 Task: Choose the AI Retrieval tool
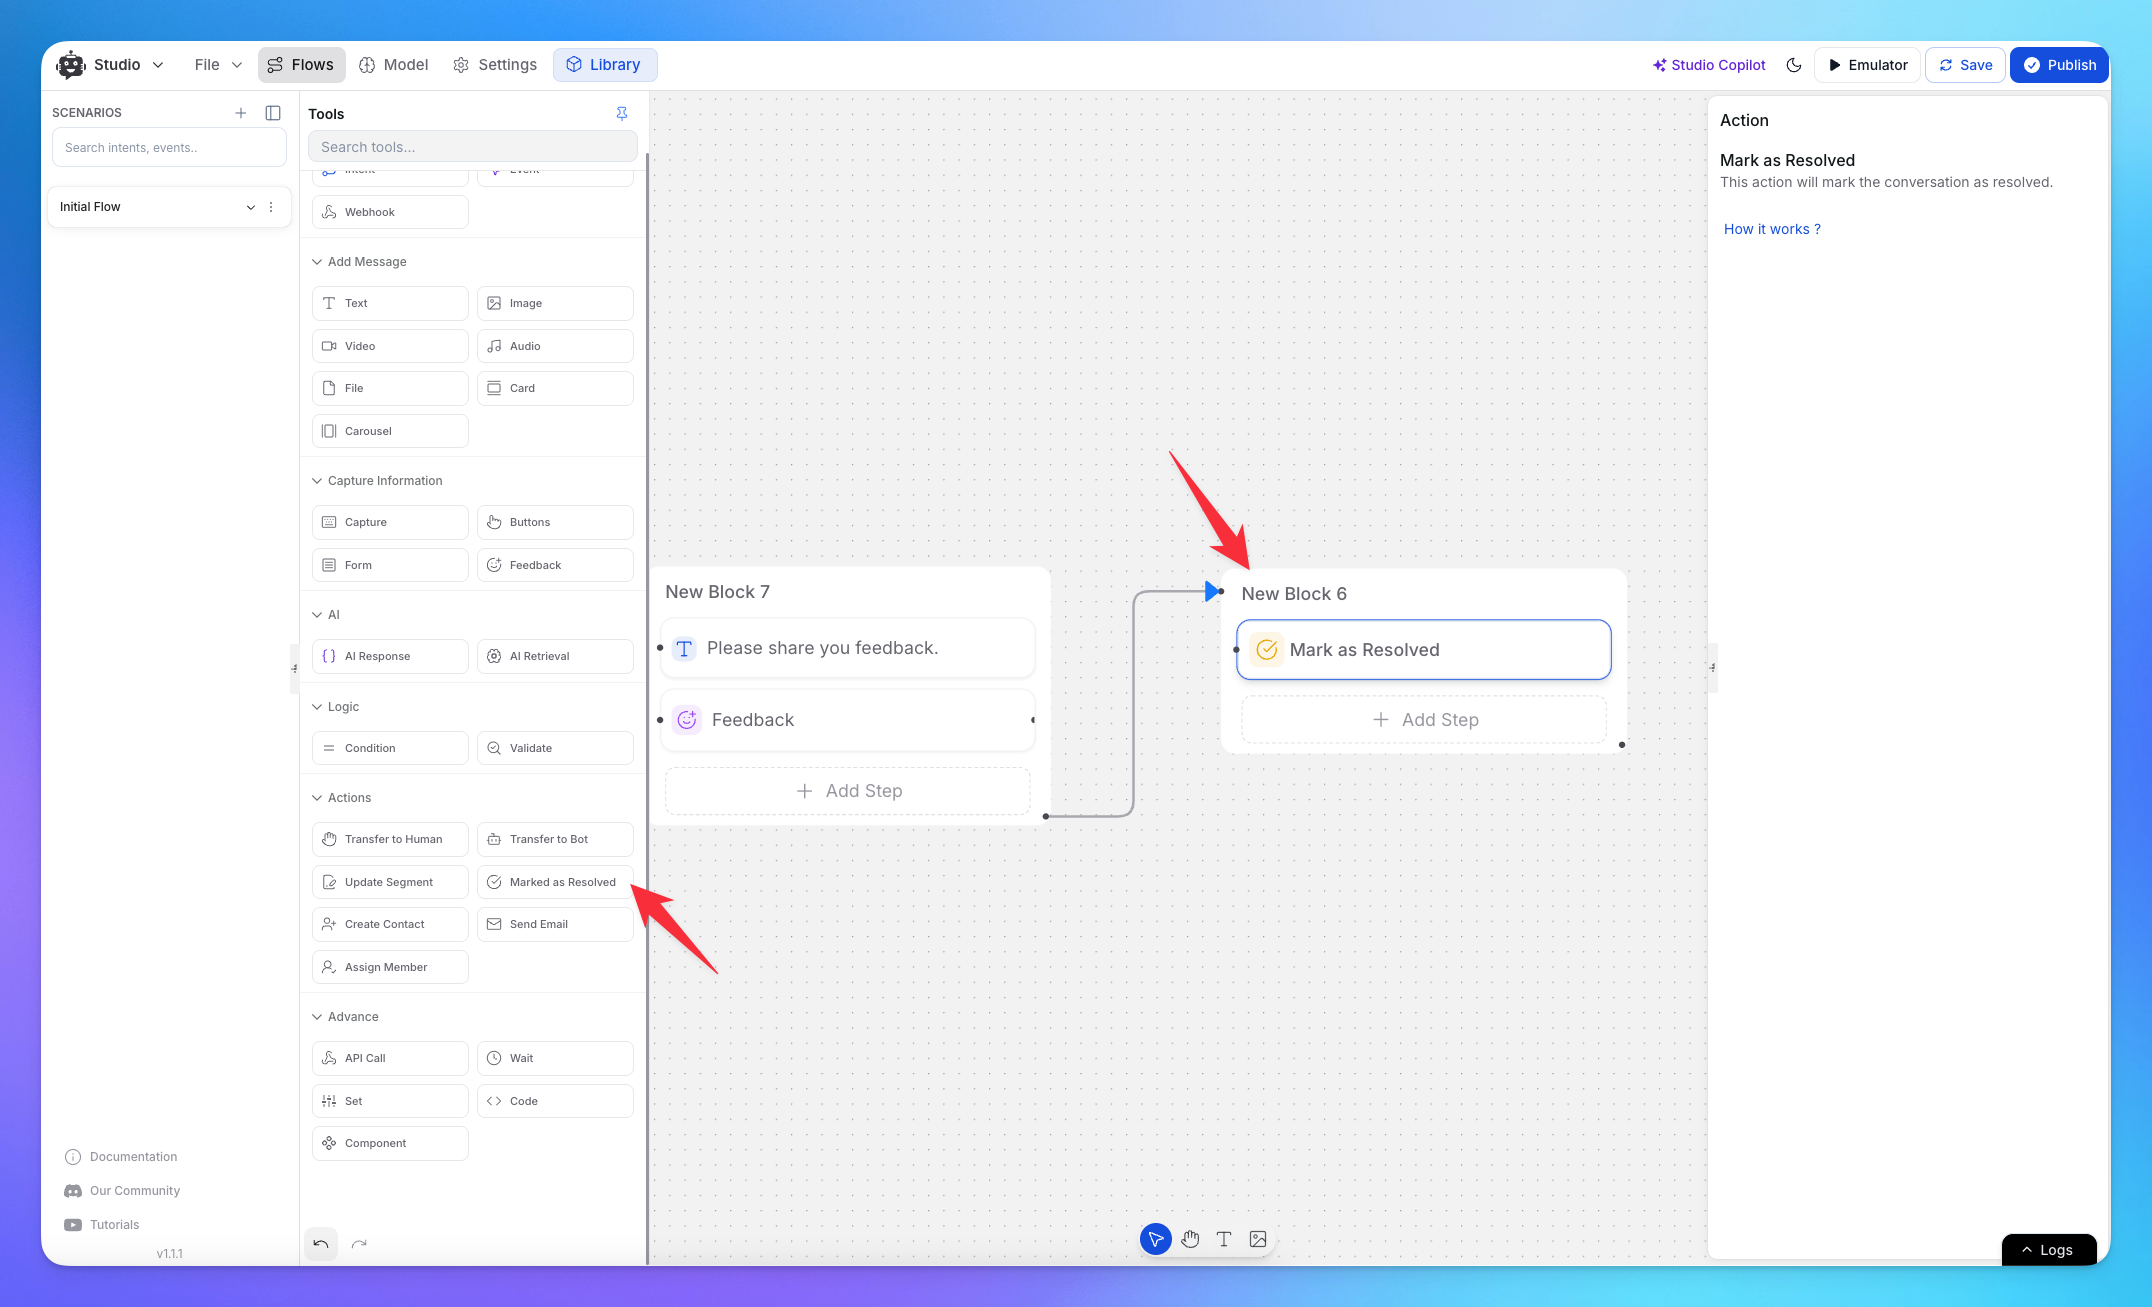click(x=555, y=656)
